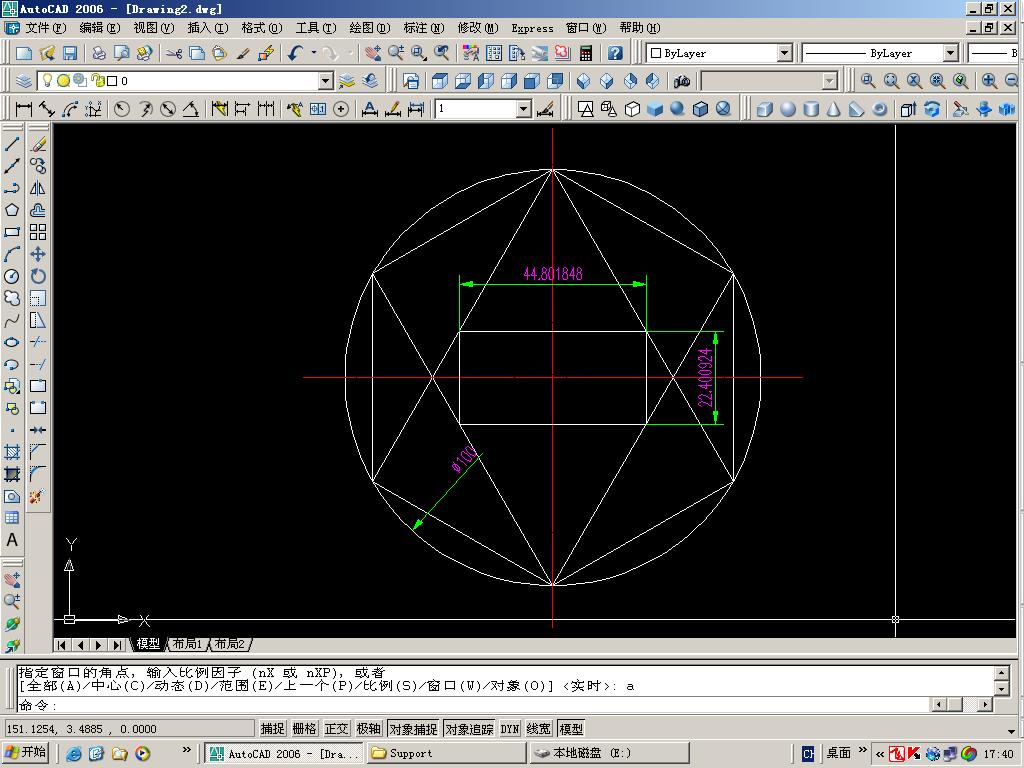Select the Spline draw tool
The height and width of the screenshot is (768, 1024).
(x=12, y=321)
